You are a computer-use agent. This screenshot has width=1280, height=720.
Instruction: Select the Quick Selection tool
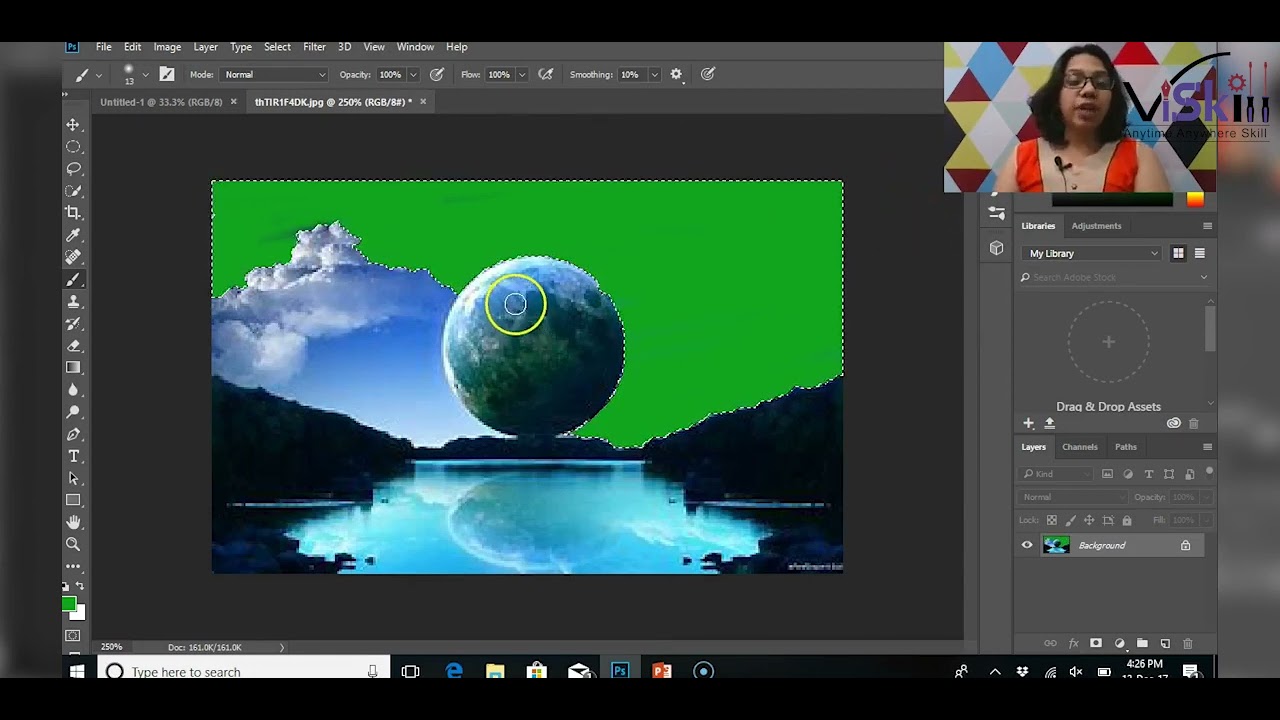73,191
